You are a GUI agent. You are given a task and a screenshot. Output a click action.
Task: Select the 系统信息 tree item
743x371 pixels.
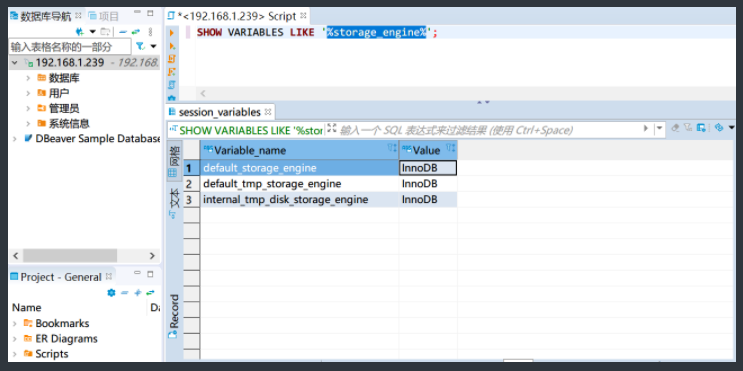click(x=69, y=124)
